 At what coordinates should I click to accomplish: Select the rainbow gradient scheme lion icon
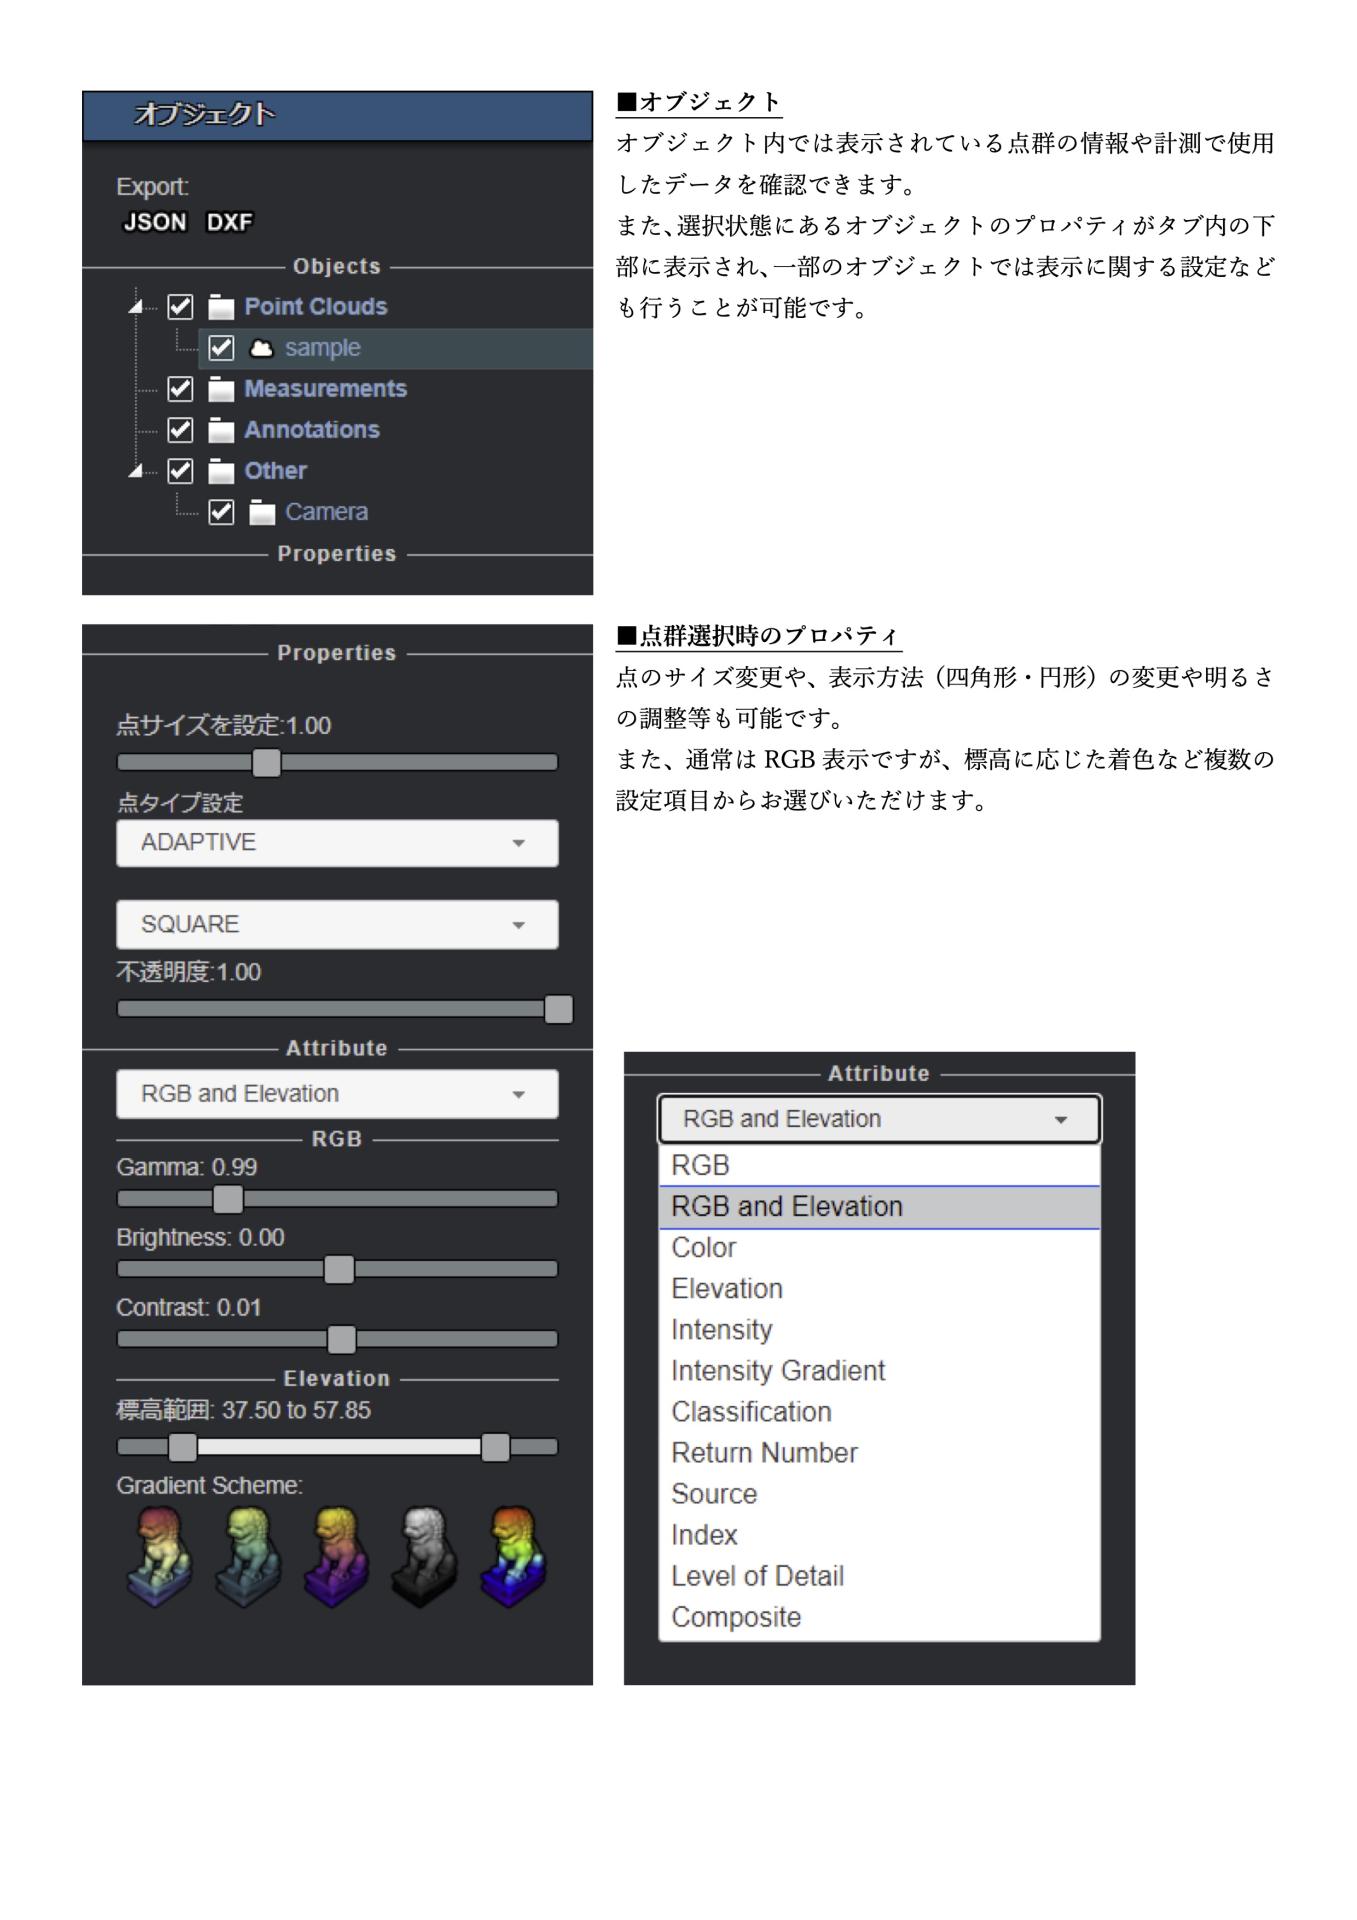pos(513,1556)
